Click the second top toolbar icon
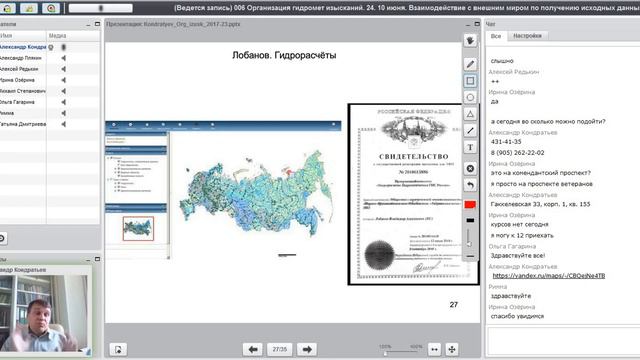 pos(29,8)
